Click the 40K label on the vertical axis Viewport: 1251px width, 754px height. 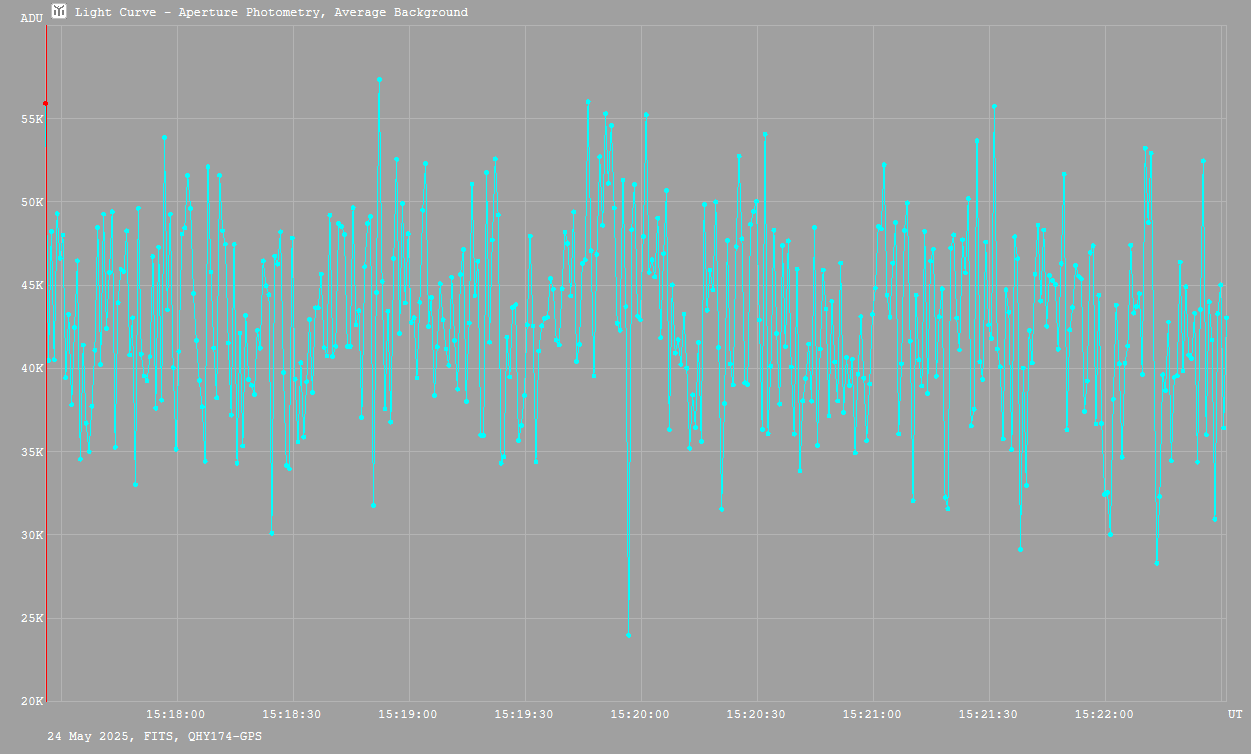(32, 368)
